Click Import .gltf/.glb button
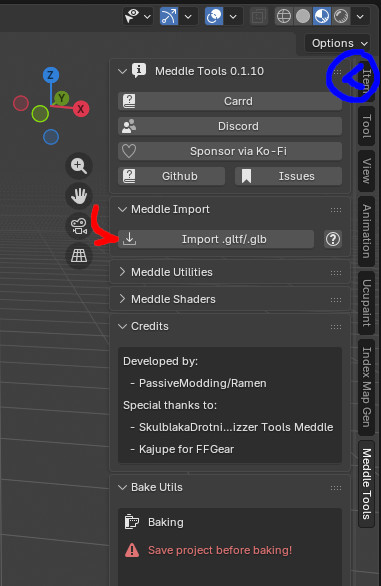This screenshot has height=586, width=381. click(216, 239)
